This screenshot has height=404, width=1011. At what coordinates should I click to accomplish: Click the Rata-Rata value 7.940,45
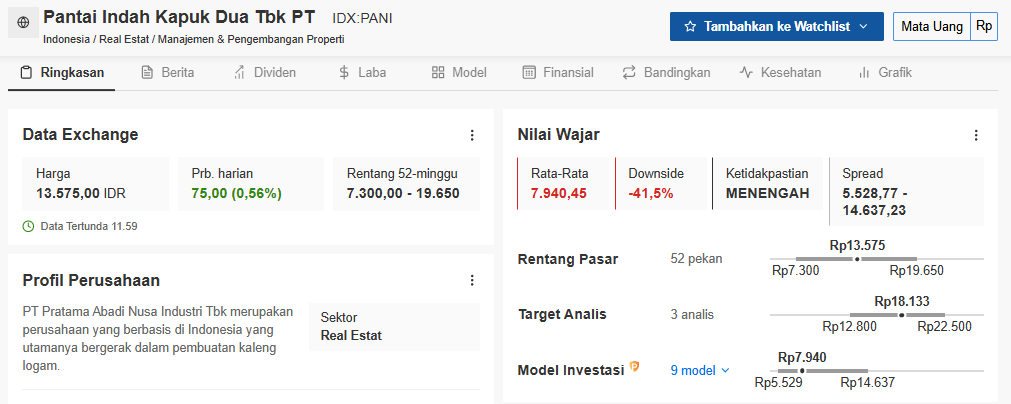click(x=559, y=193)
